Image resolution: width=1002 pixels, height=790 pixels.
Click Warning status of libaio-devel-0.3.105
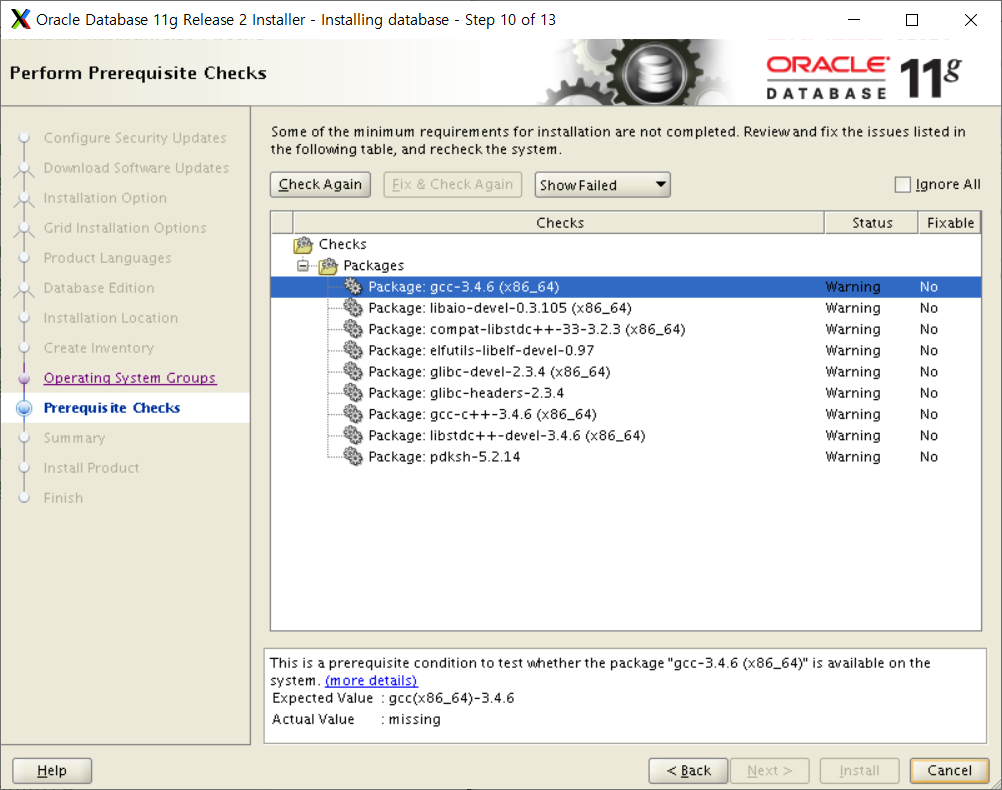(852, 307)
